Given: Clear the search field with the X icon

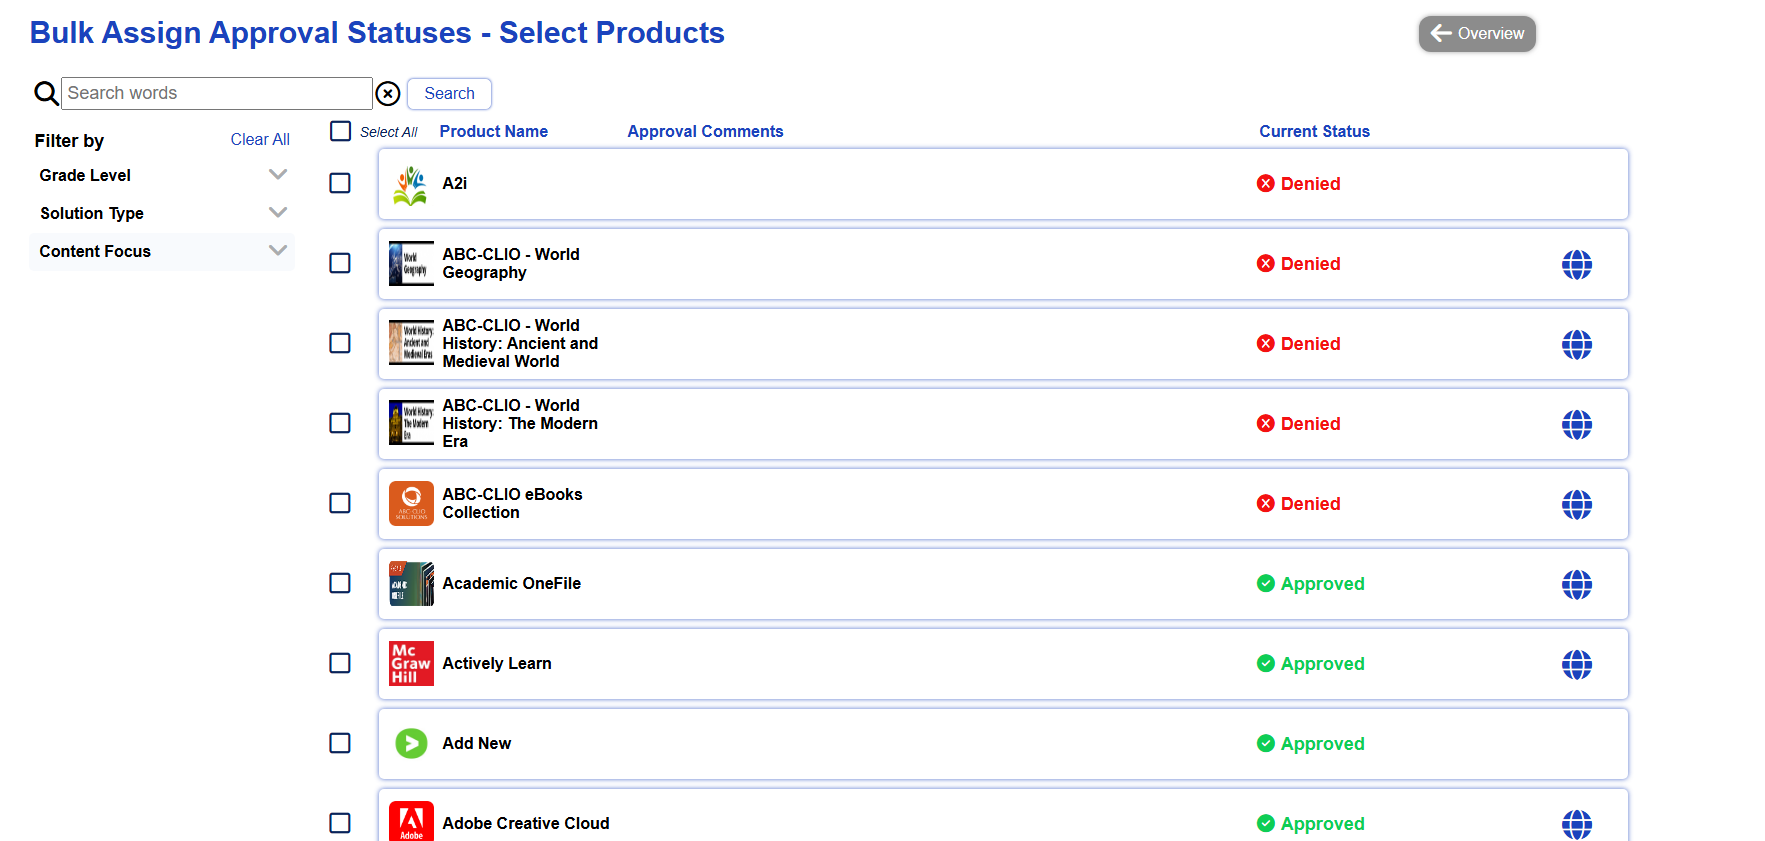Looking at the screenshot, I should 388,94.
